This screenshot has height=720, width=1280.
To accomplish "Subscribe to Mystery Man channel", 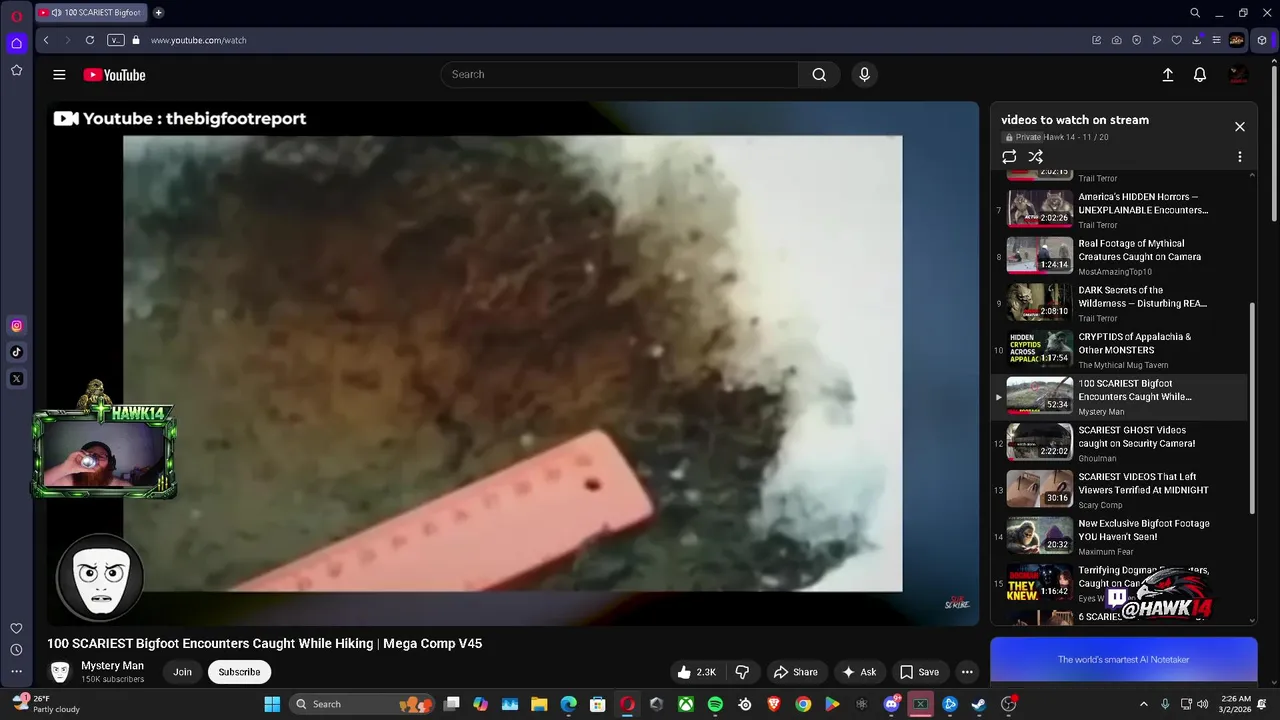I will (x=239, y=672).
